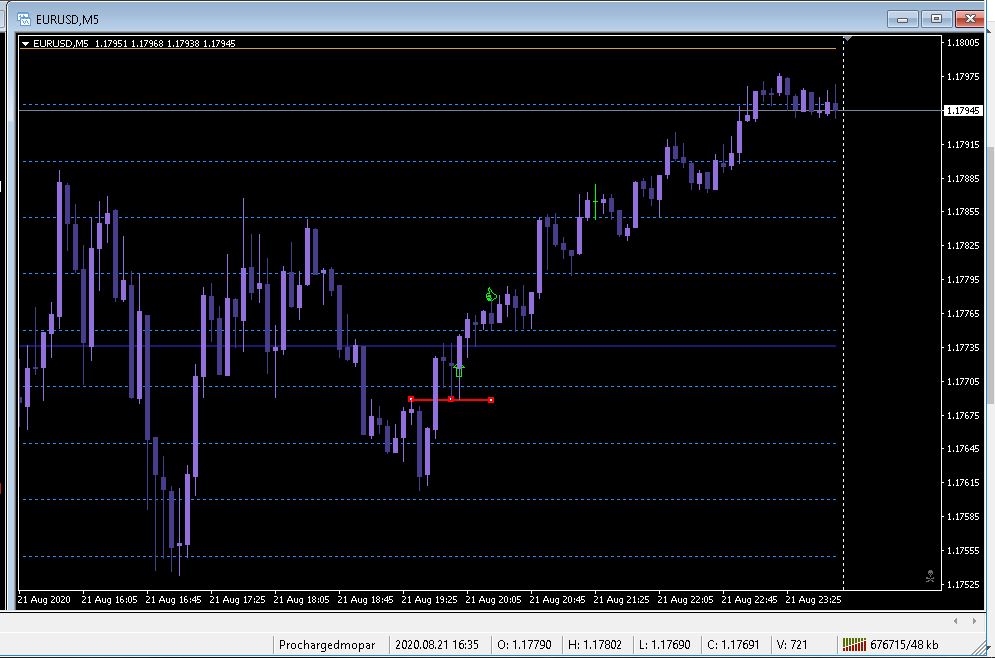This screenshot has width=995, height=658.
Task: Click the 676715/48 kb traffic text
Action: (x=904, y=645)
